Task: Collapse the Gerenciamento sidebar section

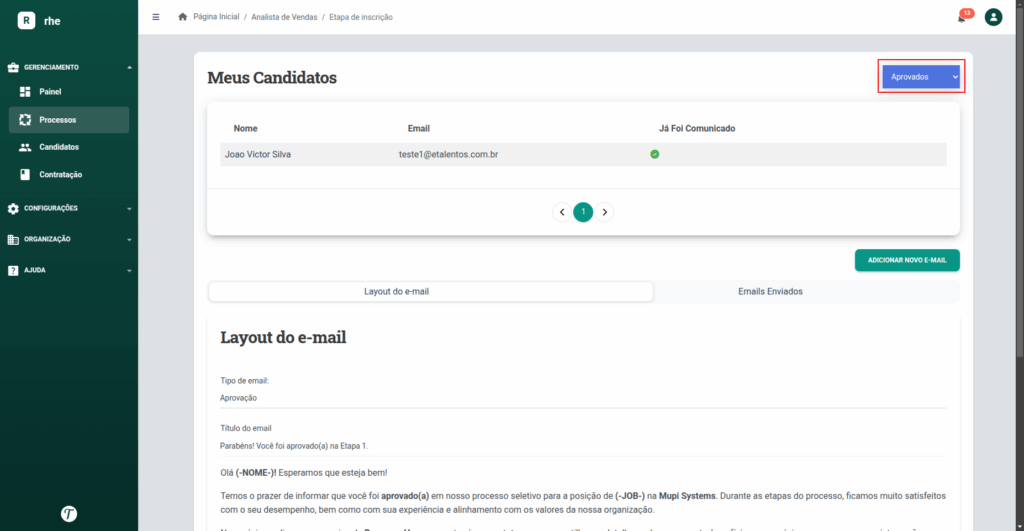Action: coord(69,67)
